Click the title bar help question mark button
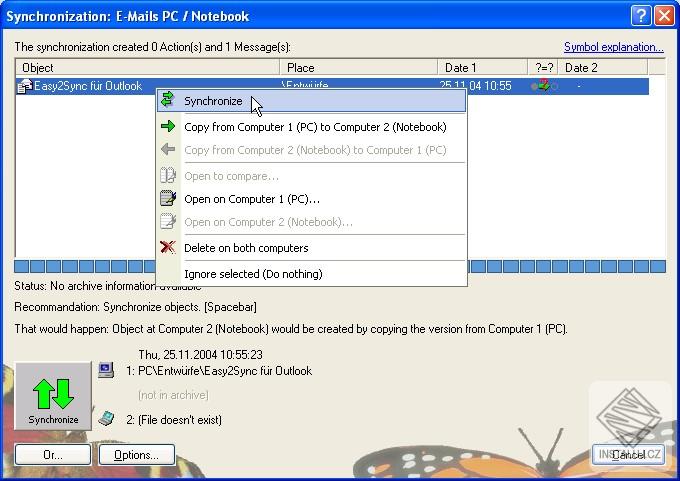Screen dimensions: 680x481 point(641,16)
